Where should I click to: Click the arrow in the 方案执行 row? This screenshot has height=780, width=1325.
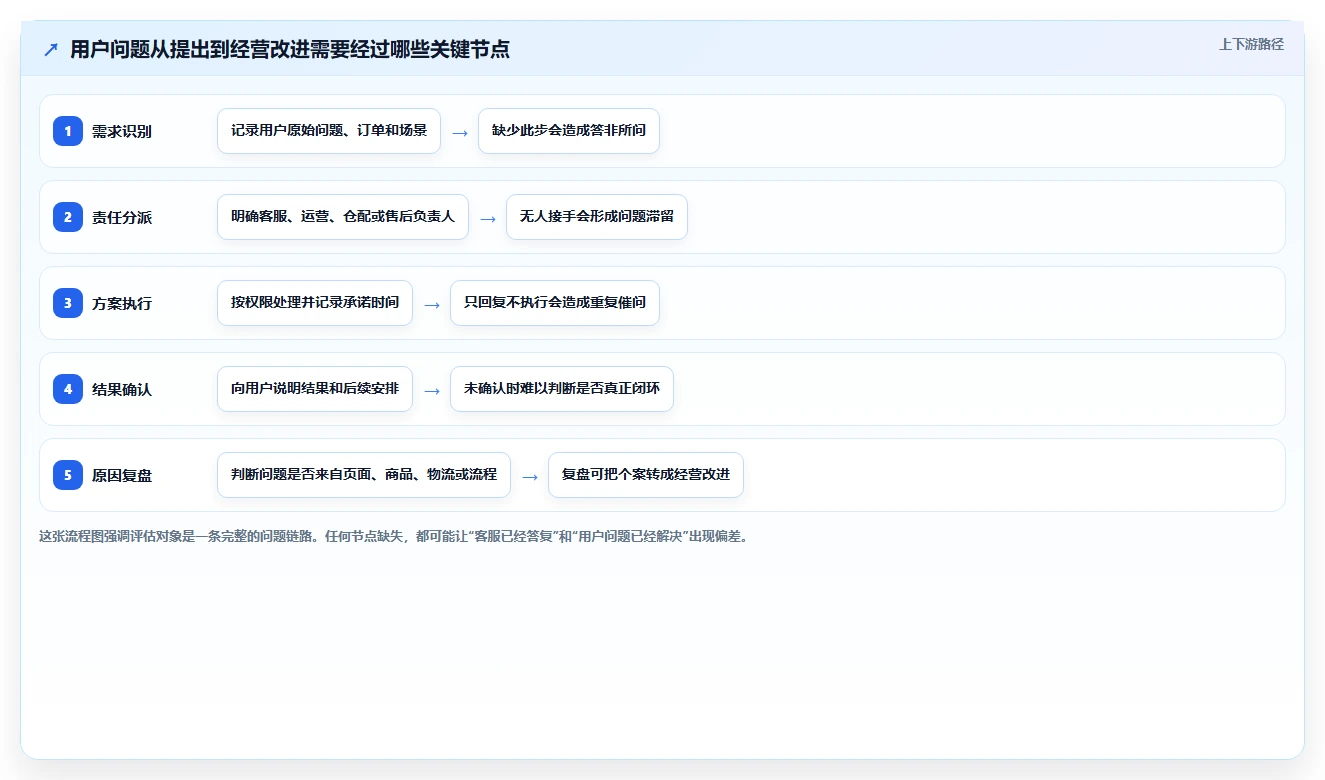coord(432,304)
